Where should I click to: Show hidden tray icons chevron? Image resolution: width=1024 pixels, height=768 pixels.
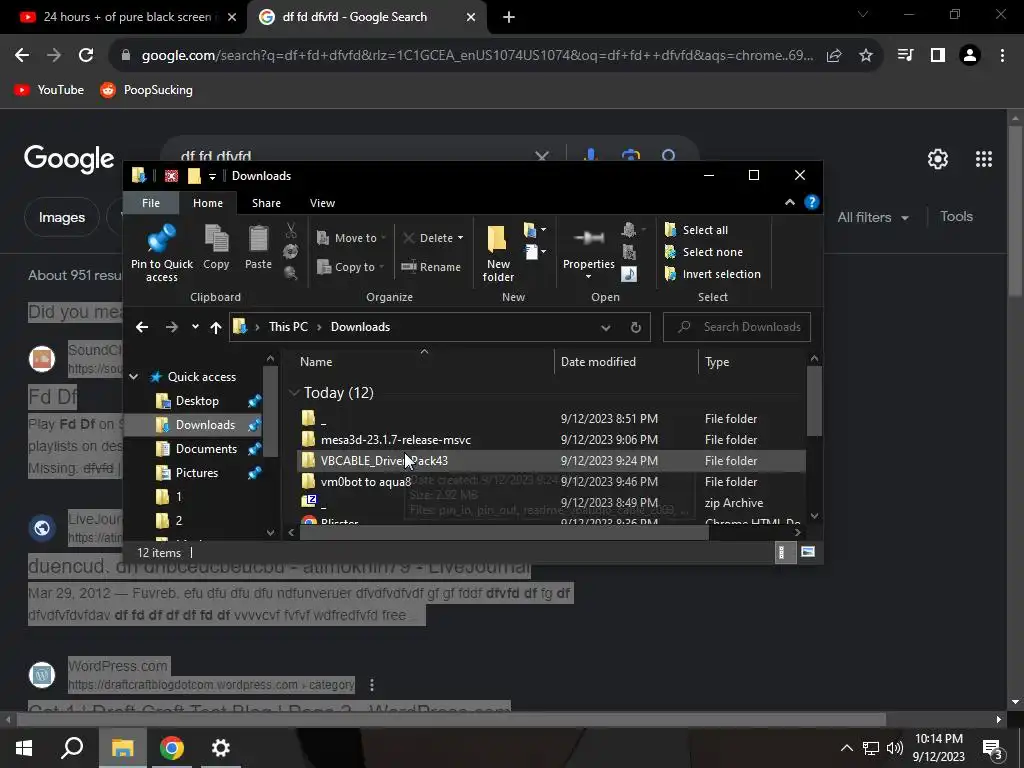coord(846,748)
